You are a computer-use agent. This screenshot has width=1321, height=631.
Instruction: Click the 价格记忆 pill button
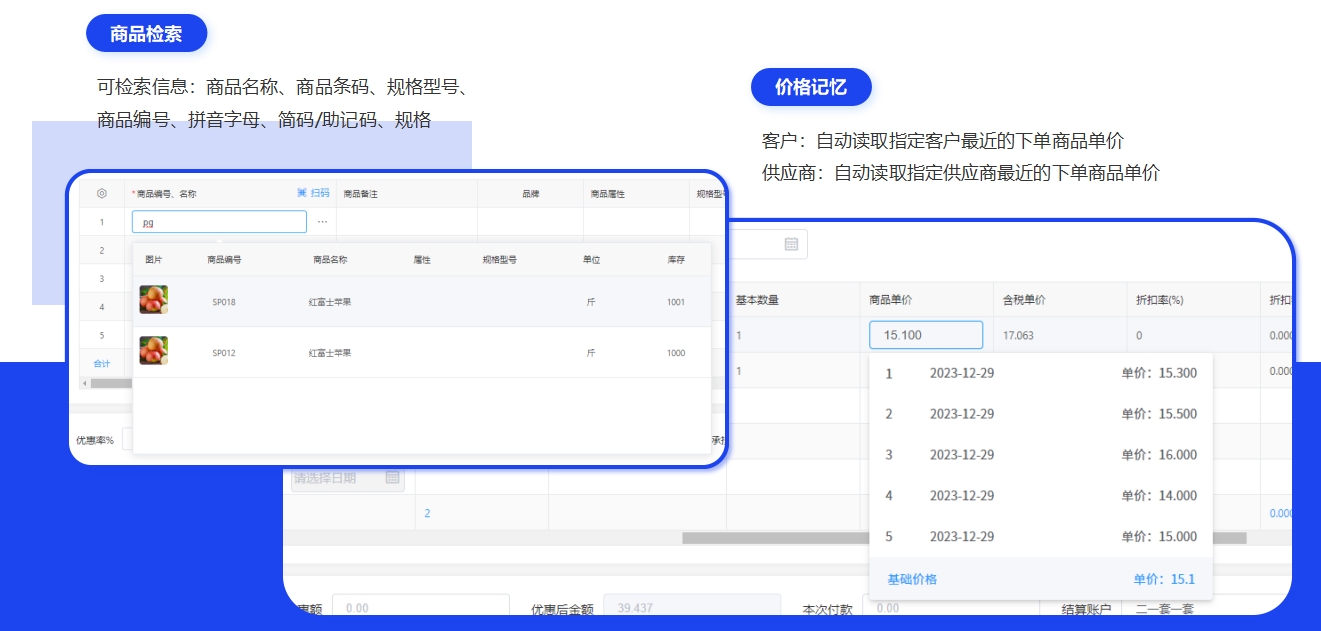pyautogui.click(x=811, y=87)
